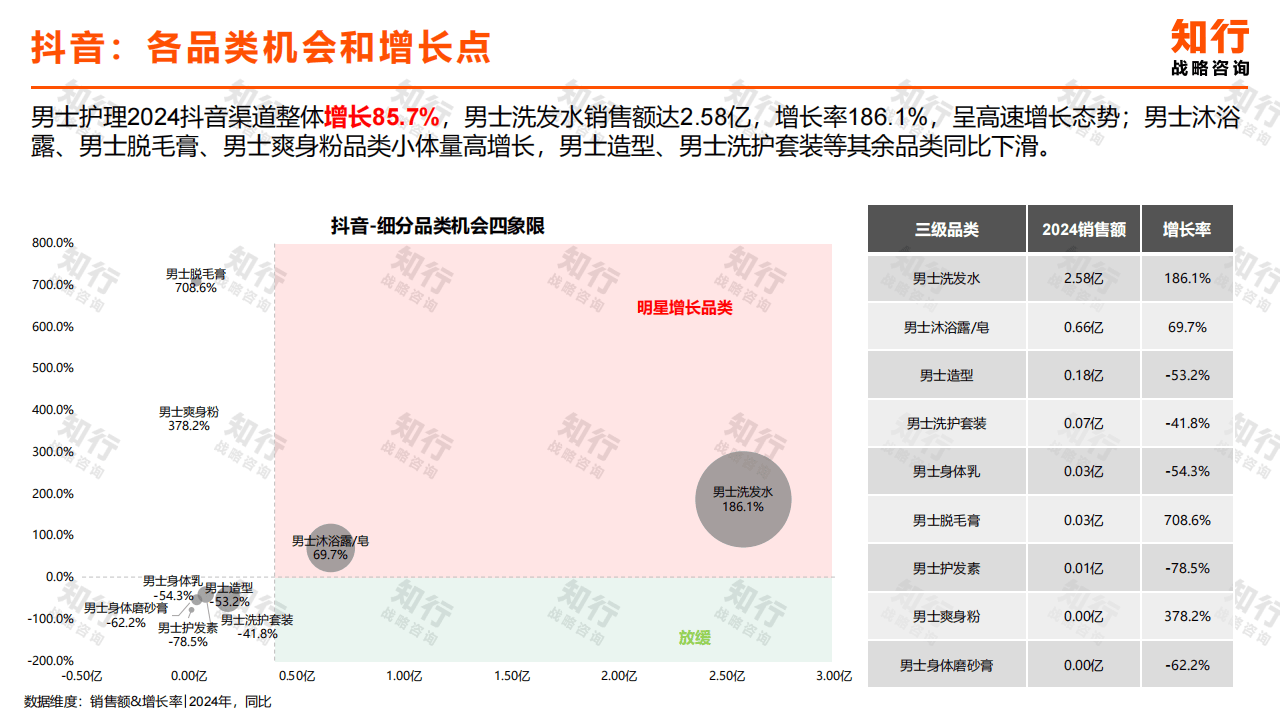Select the 男士脱毛膏 708.6% chart label
Screen dimensions: 1280x720
tap(196, 280)
